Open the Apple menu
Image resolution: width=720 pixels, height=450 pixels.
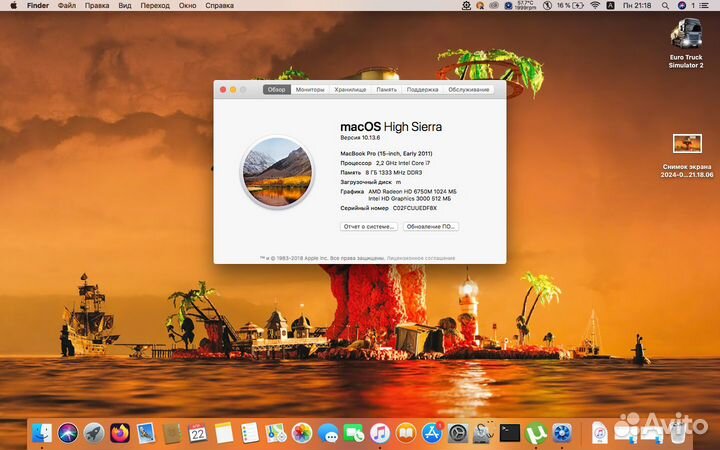(13, 6)
